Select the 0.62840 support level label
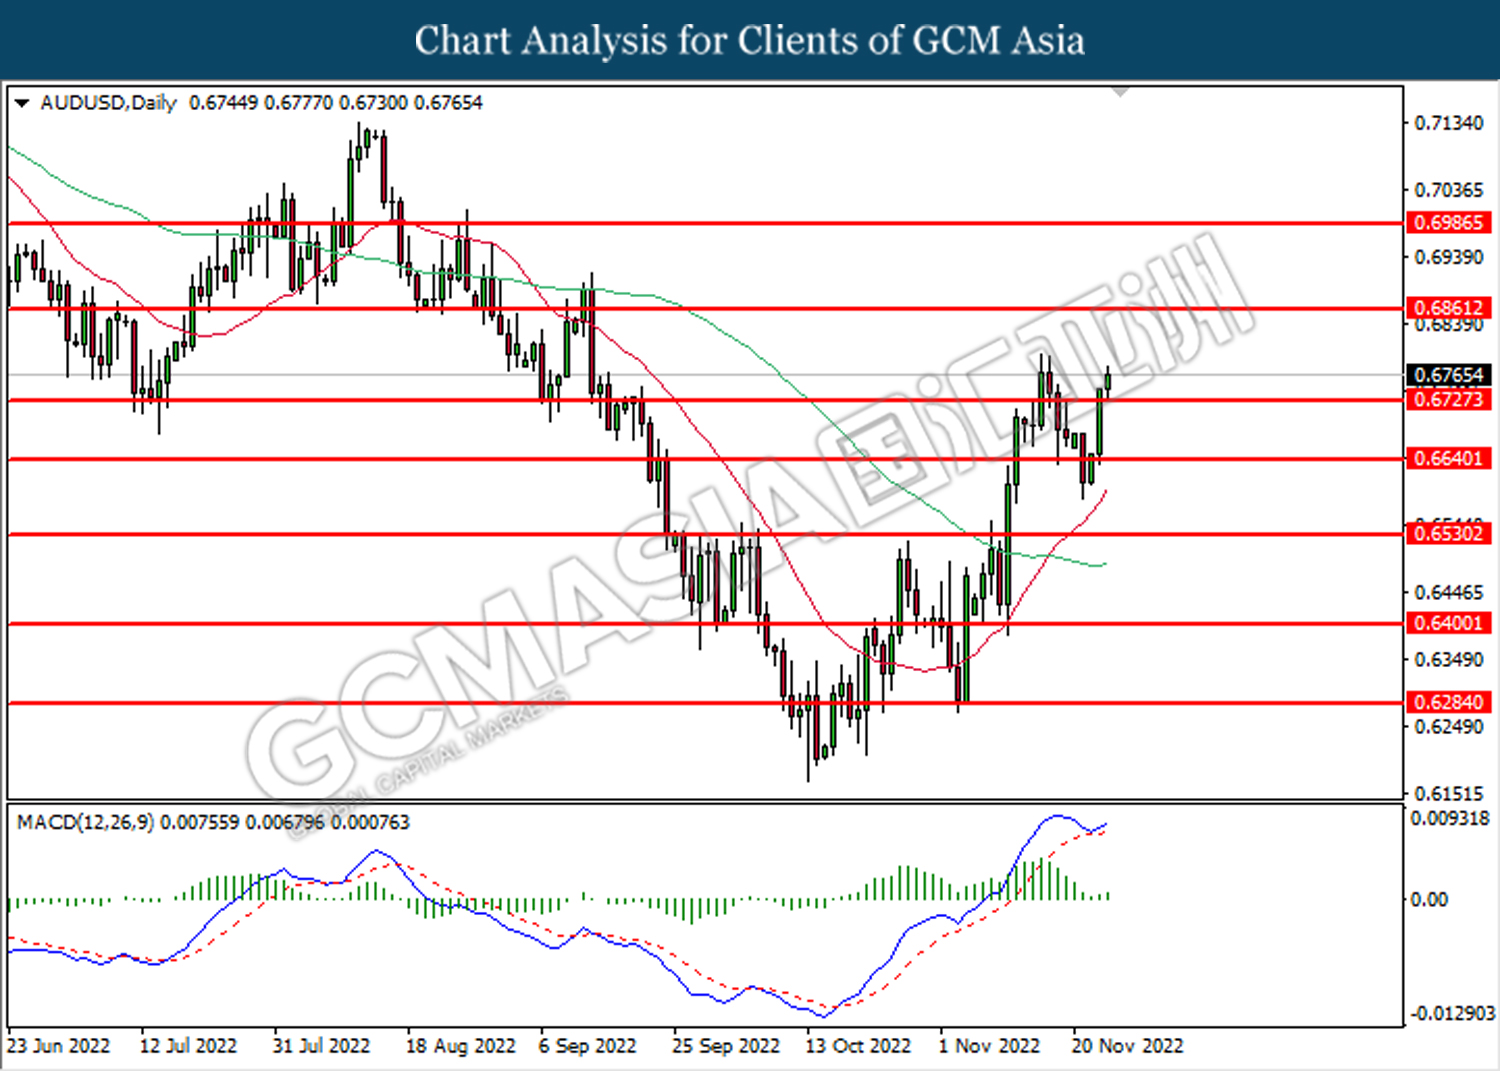 coord(1449,702)
